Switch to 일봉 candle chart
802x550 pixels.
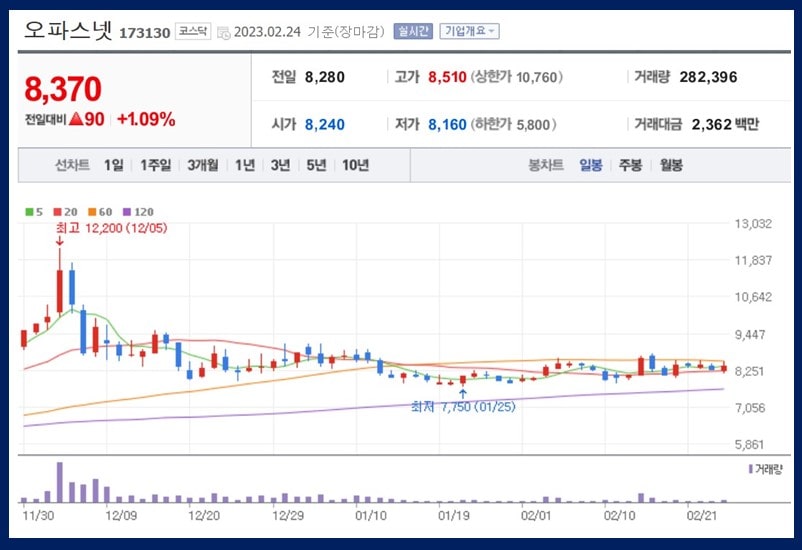tap(591, 165)
